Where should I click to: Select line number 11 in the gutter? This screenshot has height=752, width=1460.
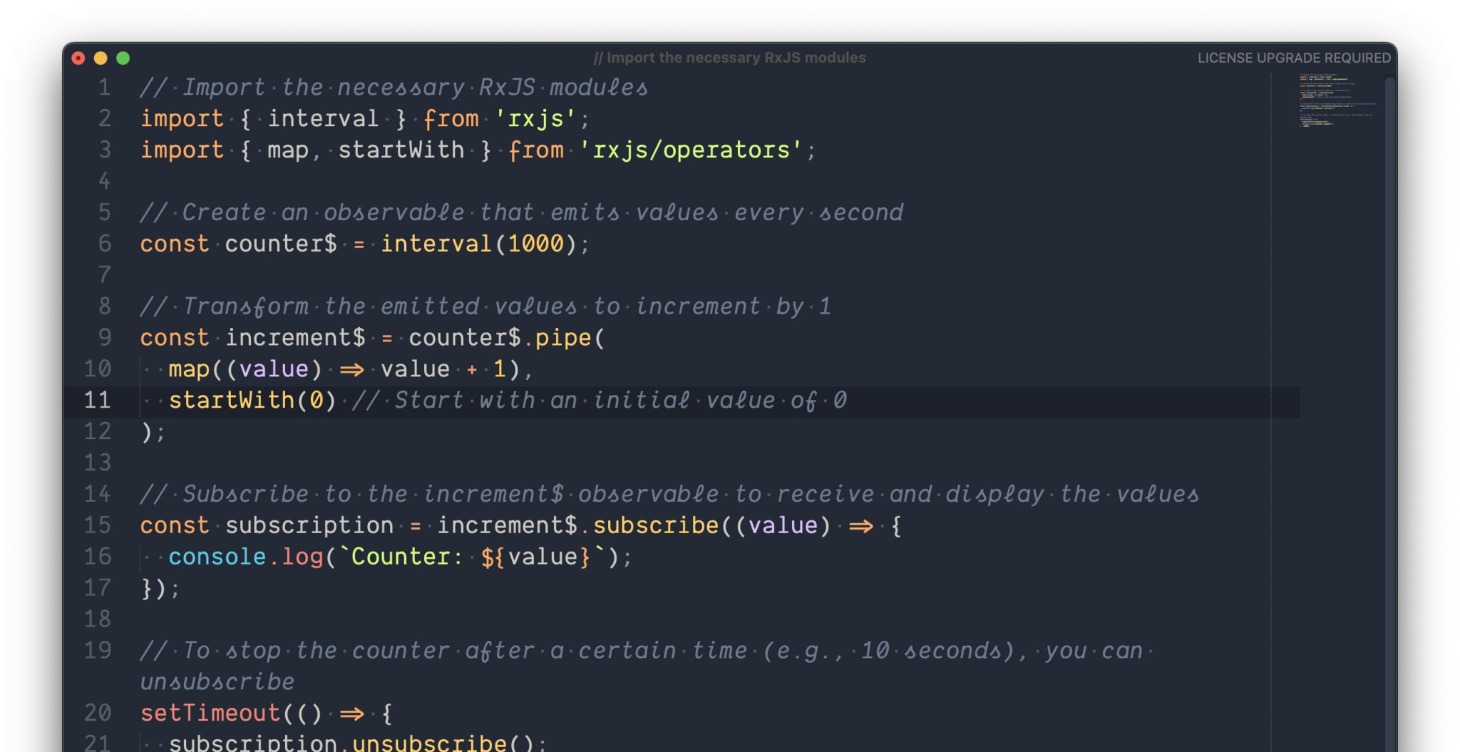click(x=97, y=400)
